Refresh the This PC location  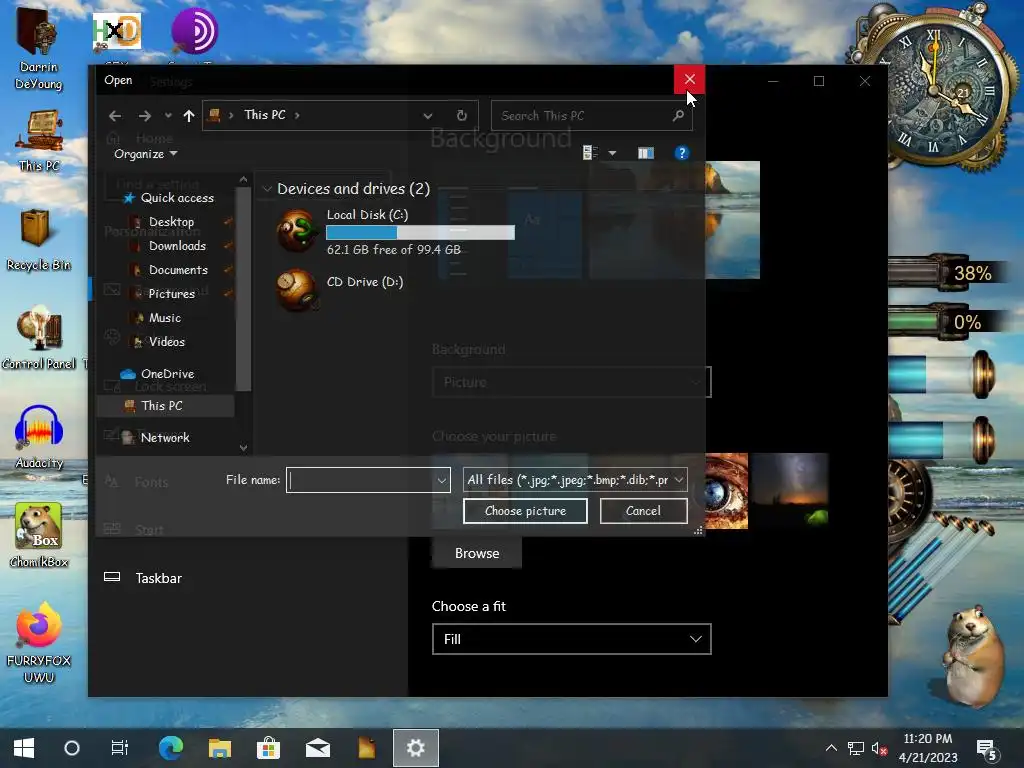(x=462, y=116)
